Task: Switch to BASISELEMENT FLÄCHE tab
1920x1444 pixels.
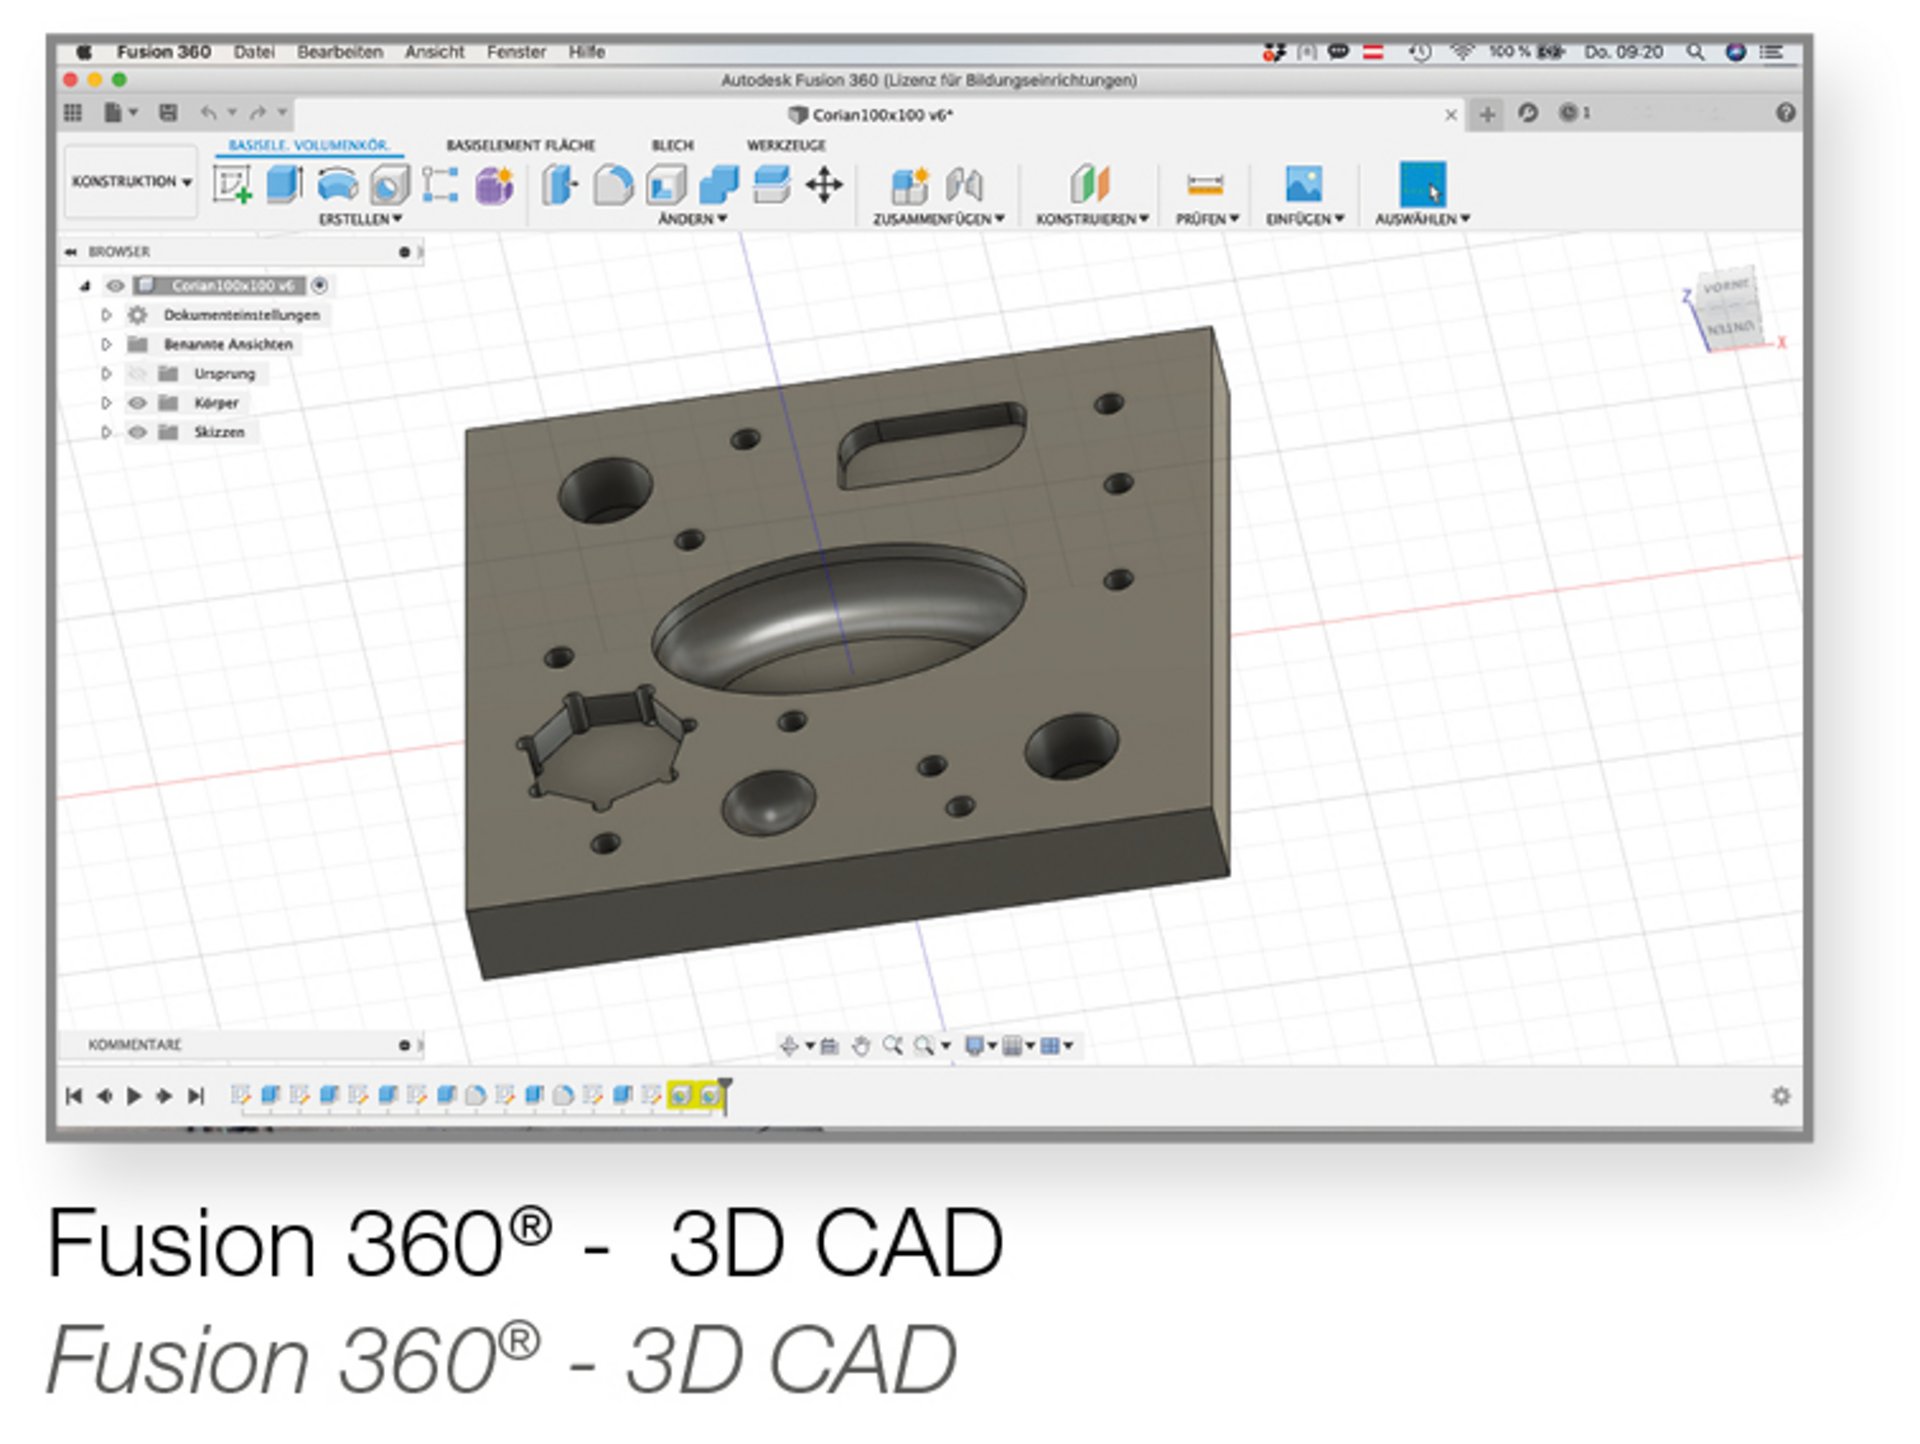Action: click(x=521, y=146)
